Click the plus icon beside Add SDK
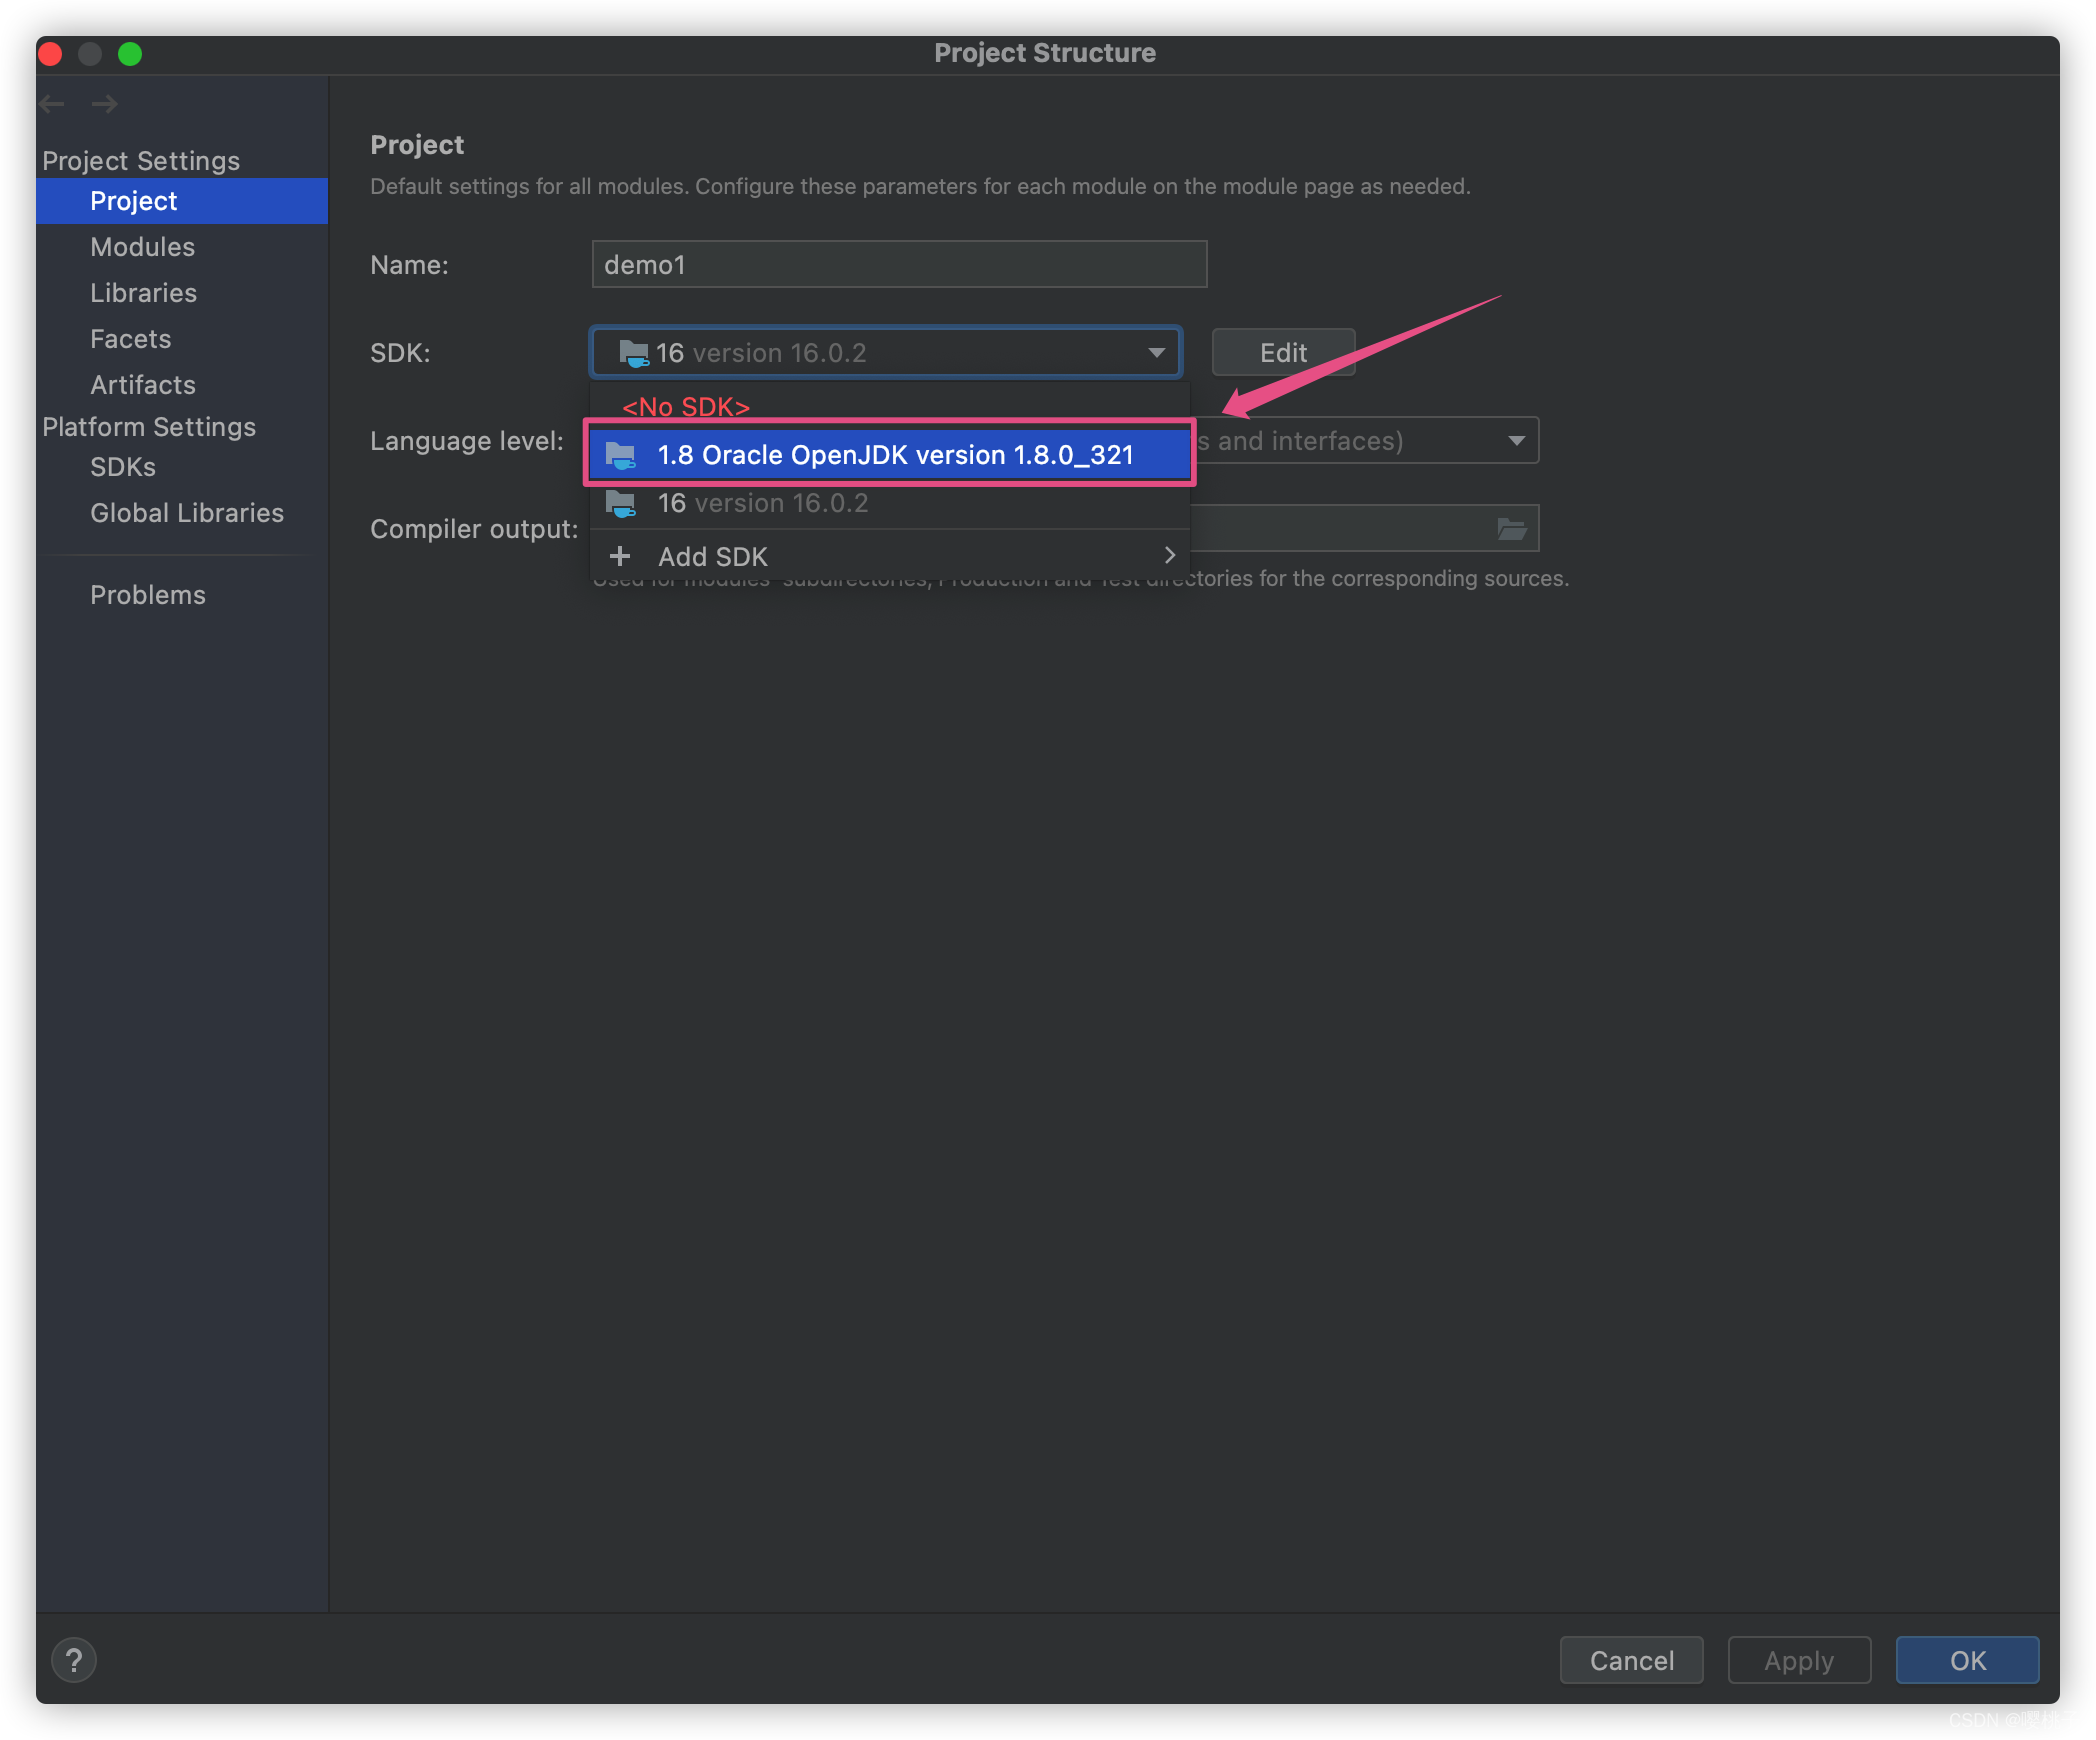2096x1740 pixels. [620, 556]
